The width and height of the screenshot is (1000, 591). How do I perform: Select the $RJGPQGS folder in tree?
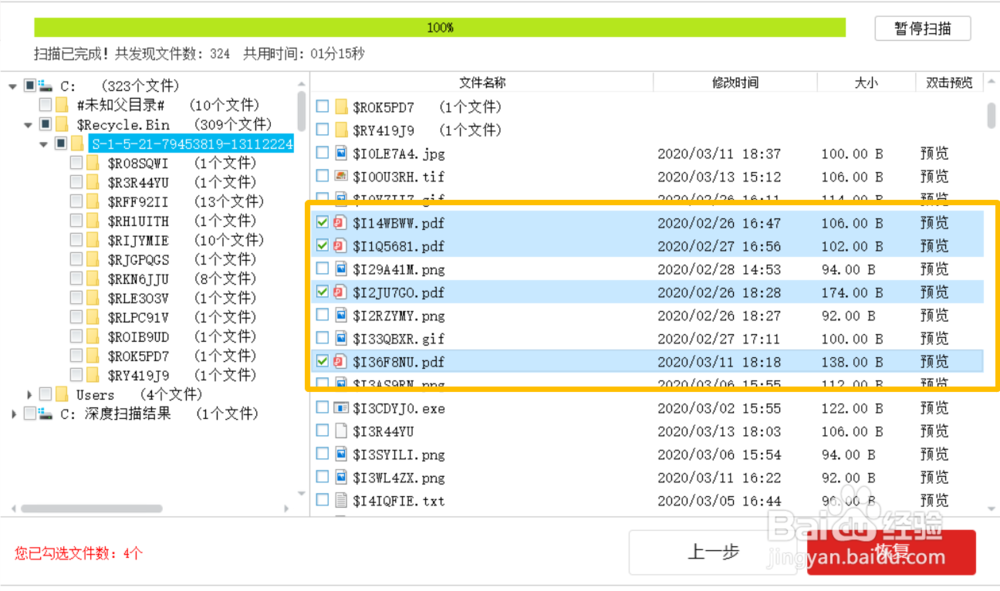click(x=138, y=259)
